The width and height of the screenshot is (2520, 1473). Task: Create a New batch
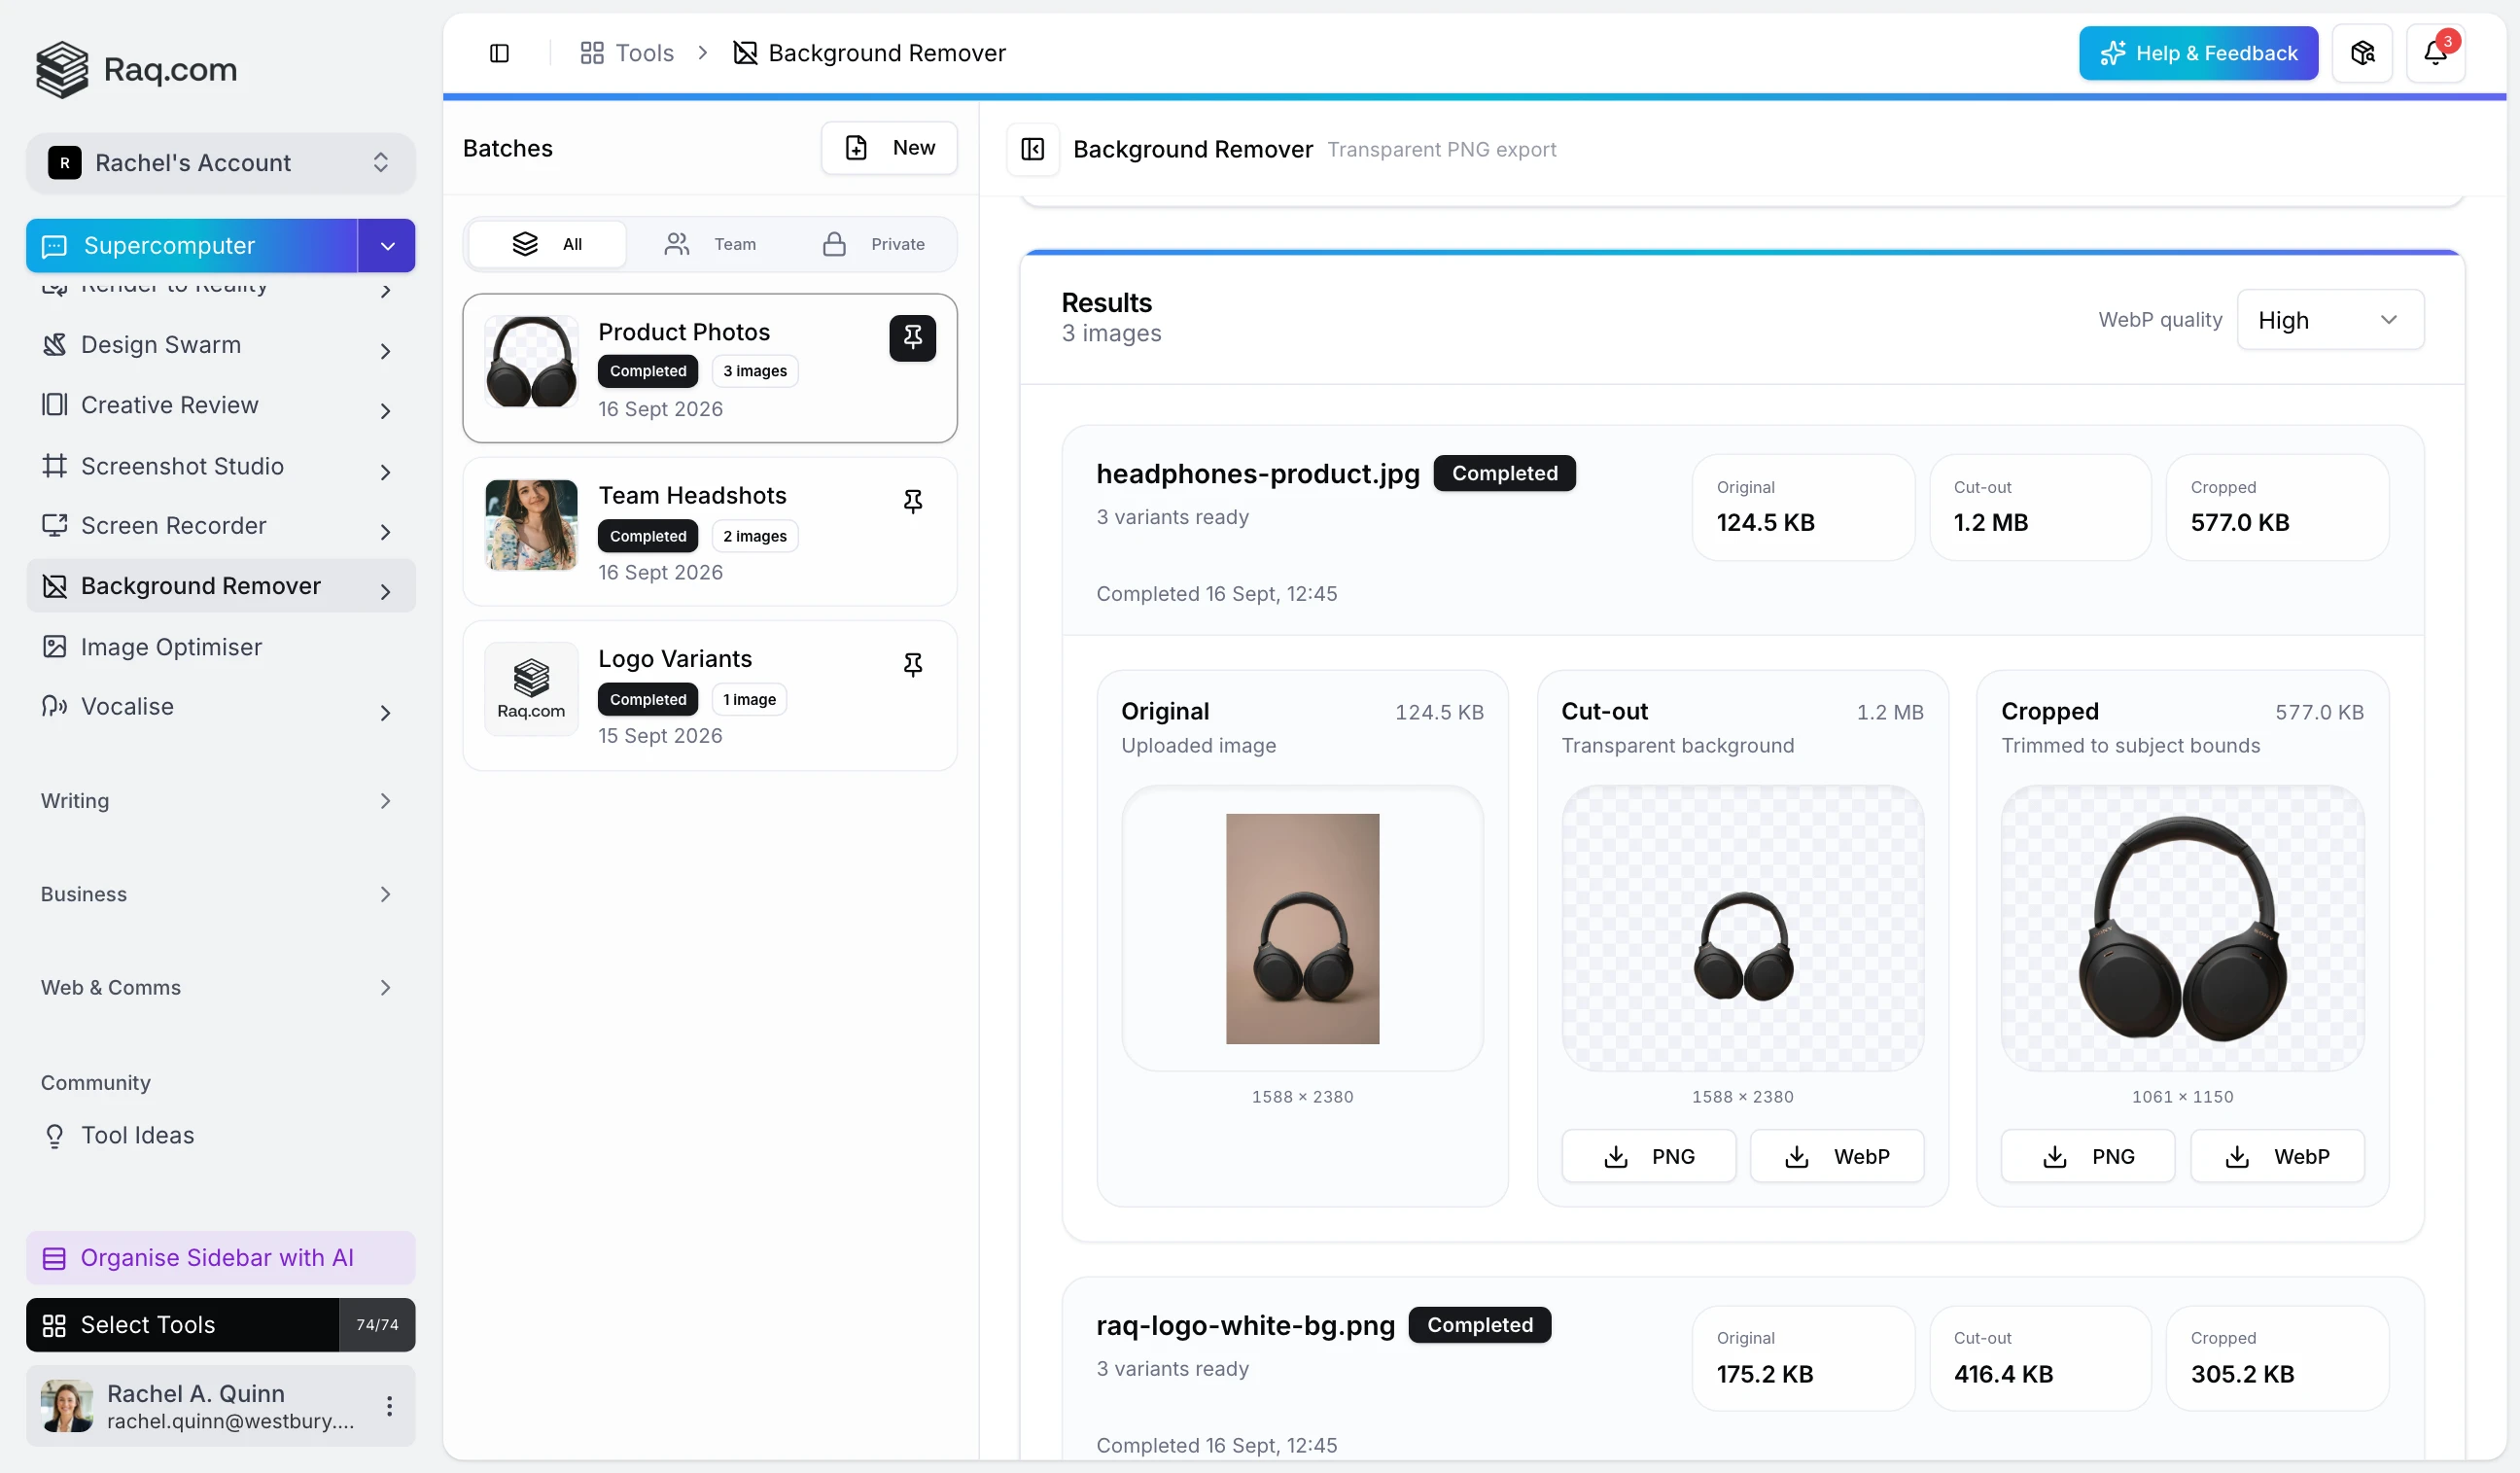tap(889, 148)
